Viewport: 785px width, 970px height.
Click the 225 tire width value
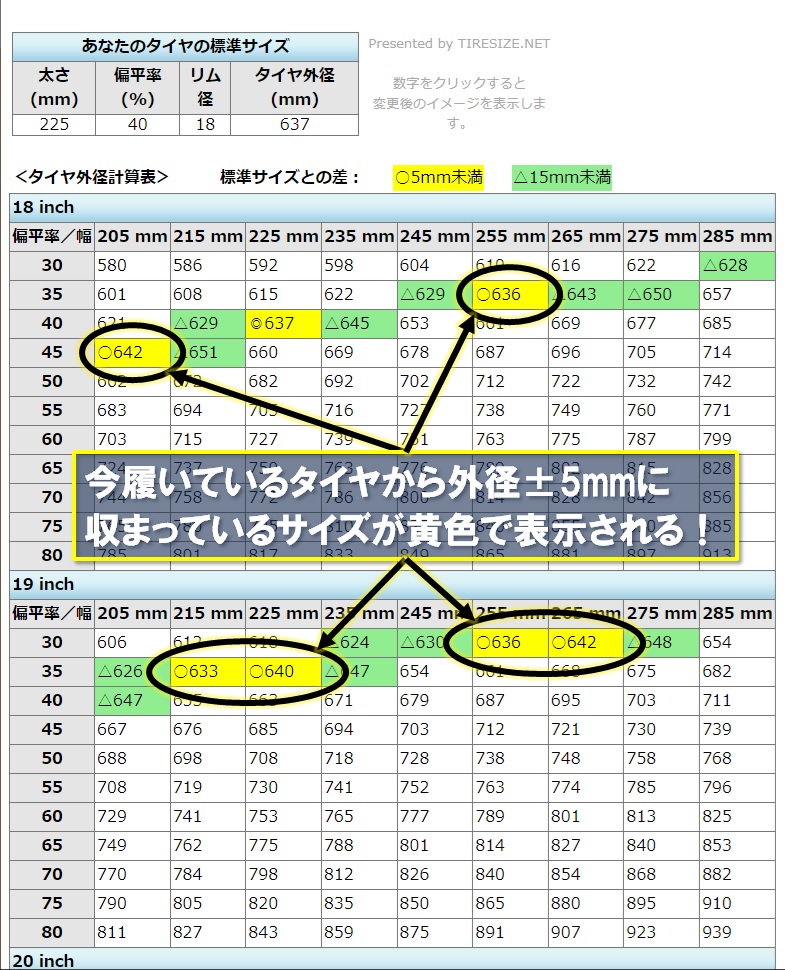click(53, 125)
